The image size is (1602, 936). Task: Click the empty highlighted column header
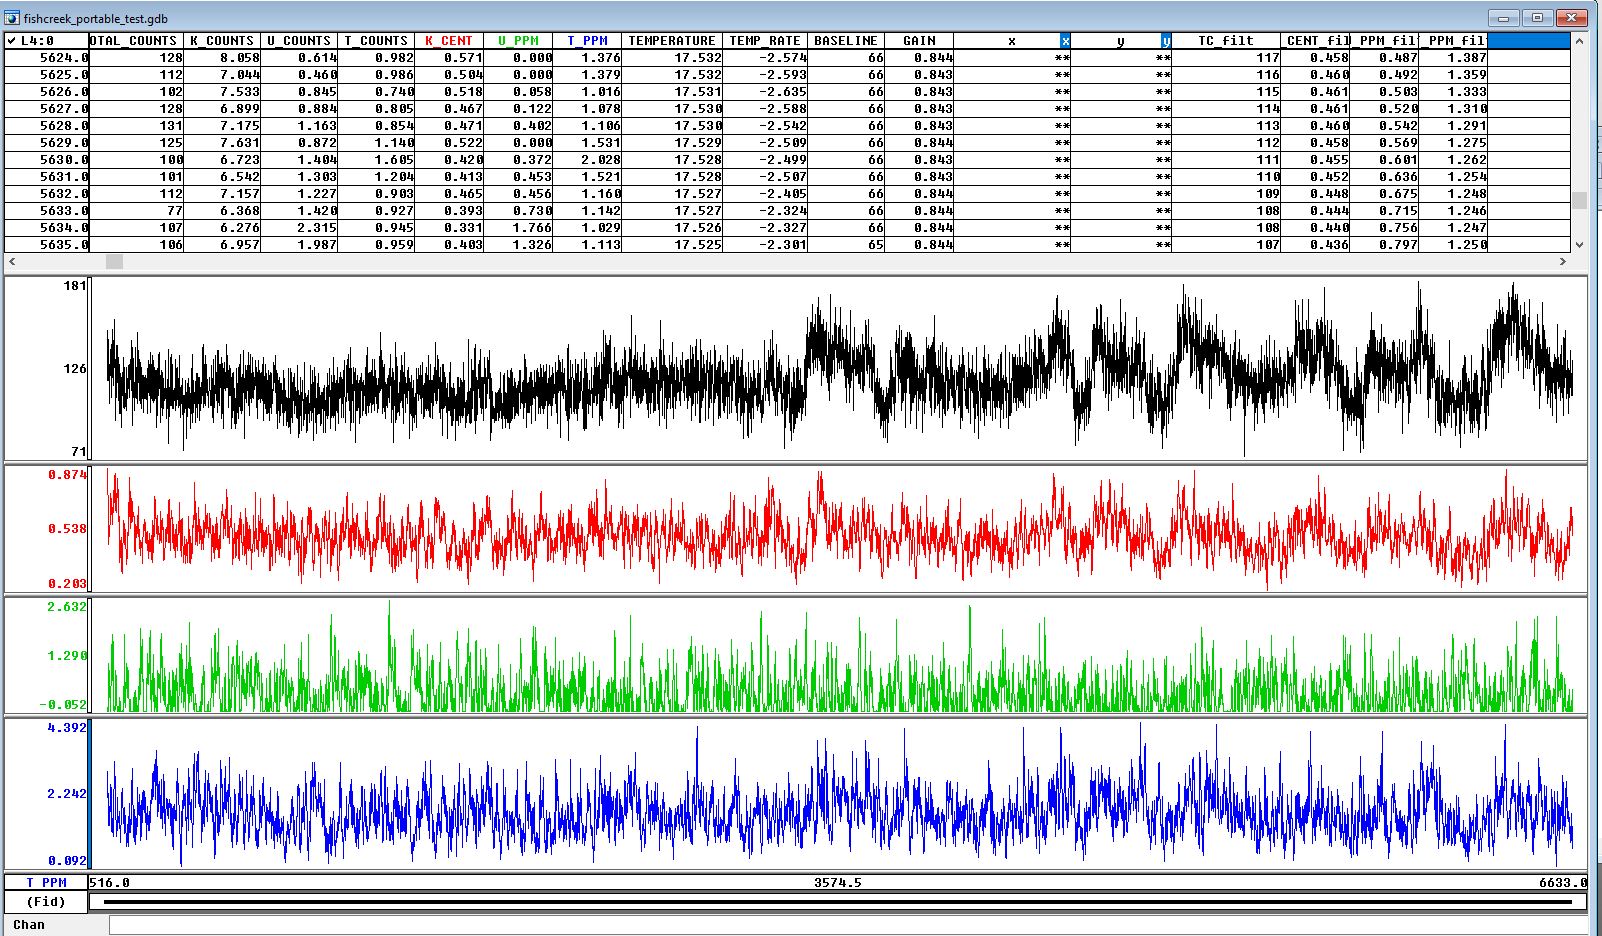coord(1528,41)
